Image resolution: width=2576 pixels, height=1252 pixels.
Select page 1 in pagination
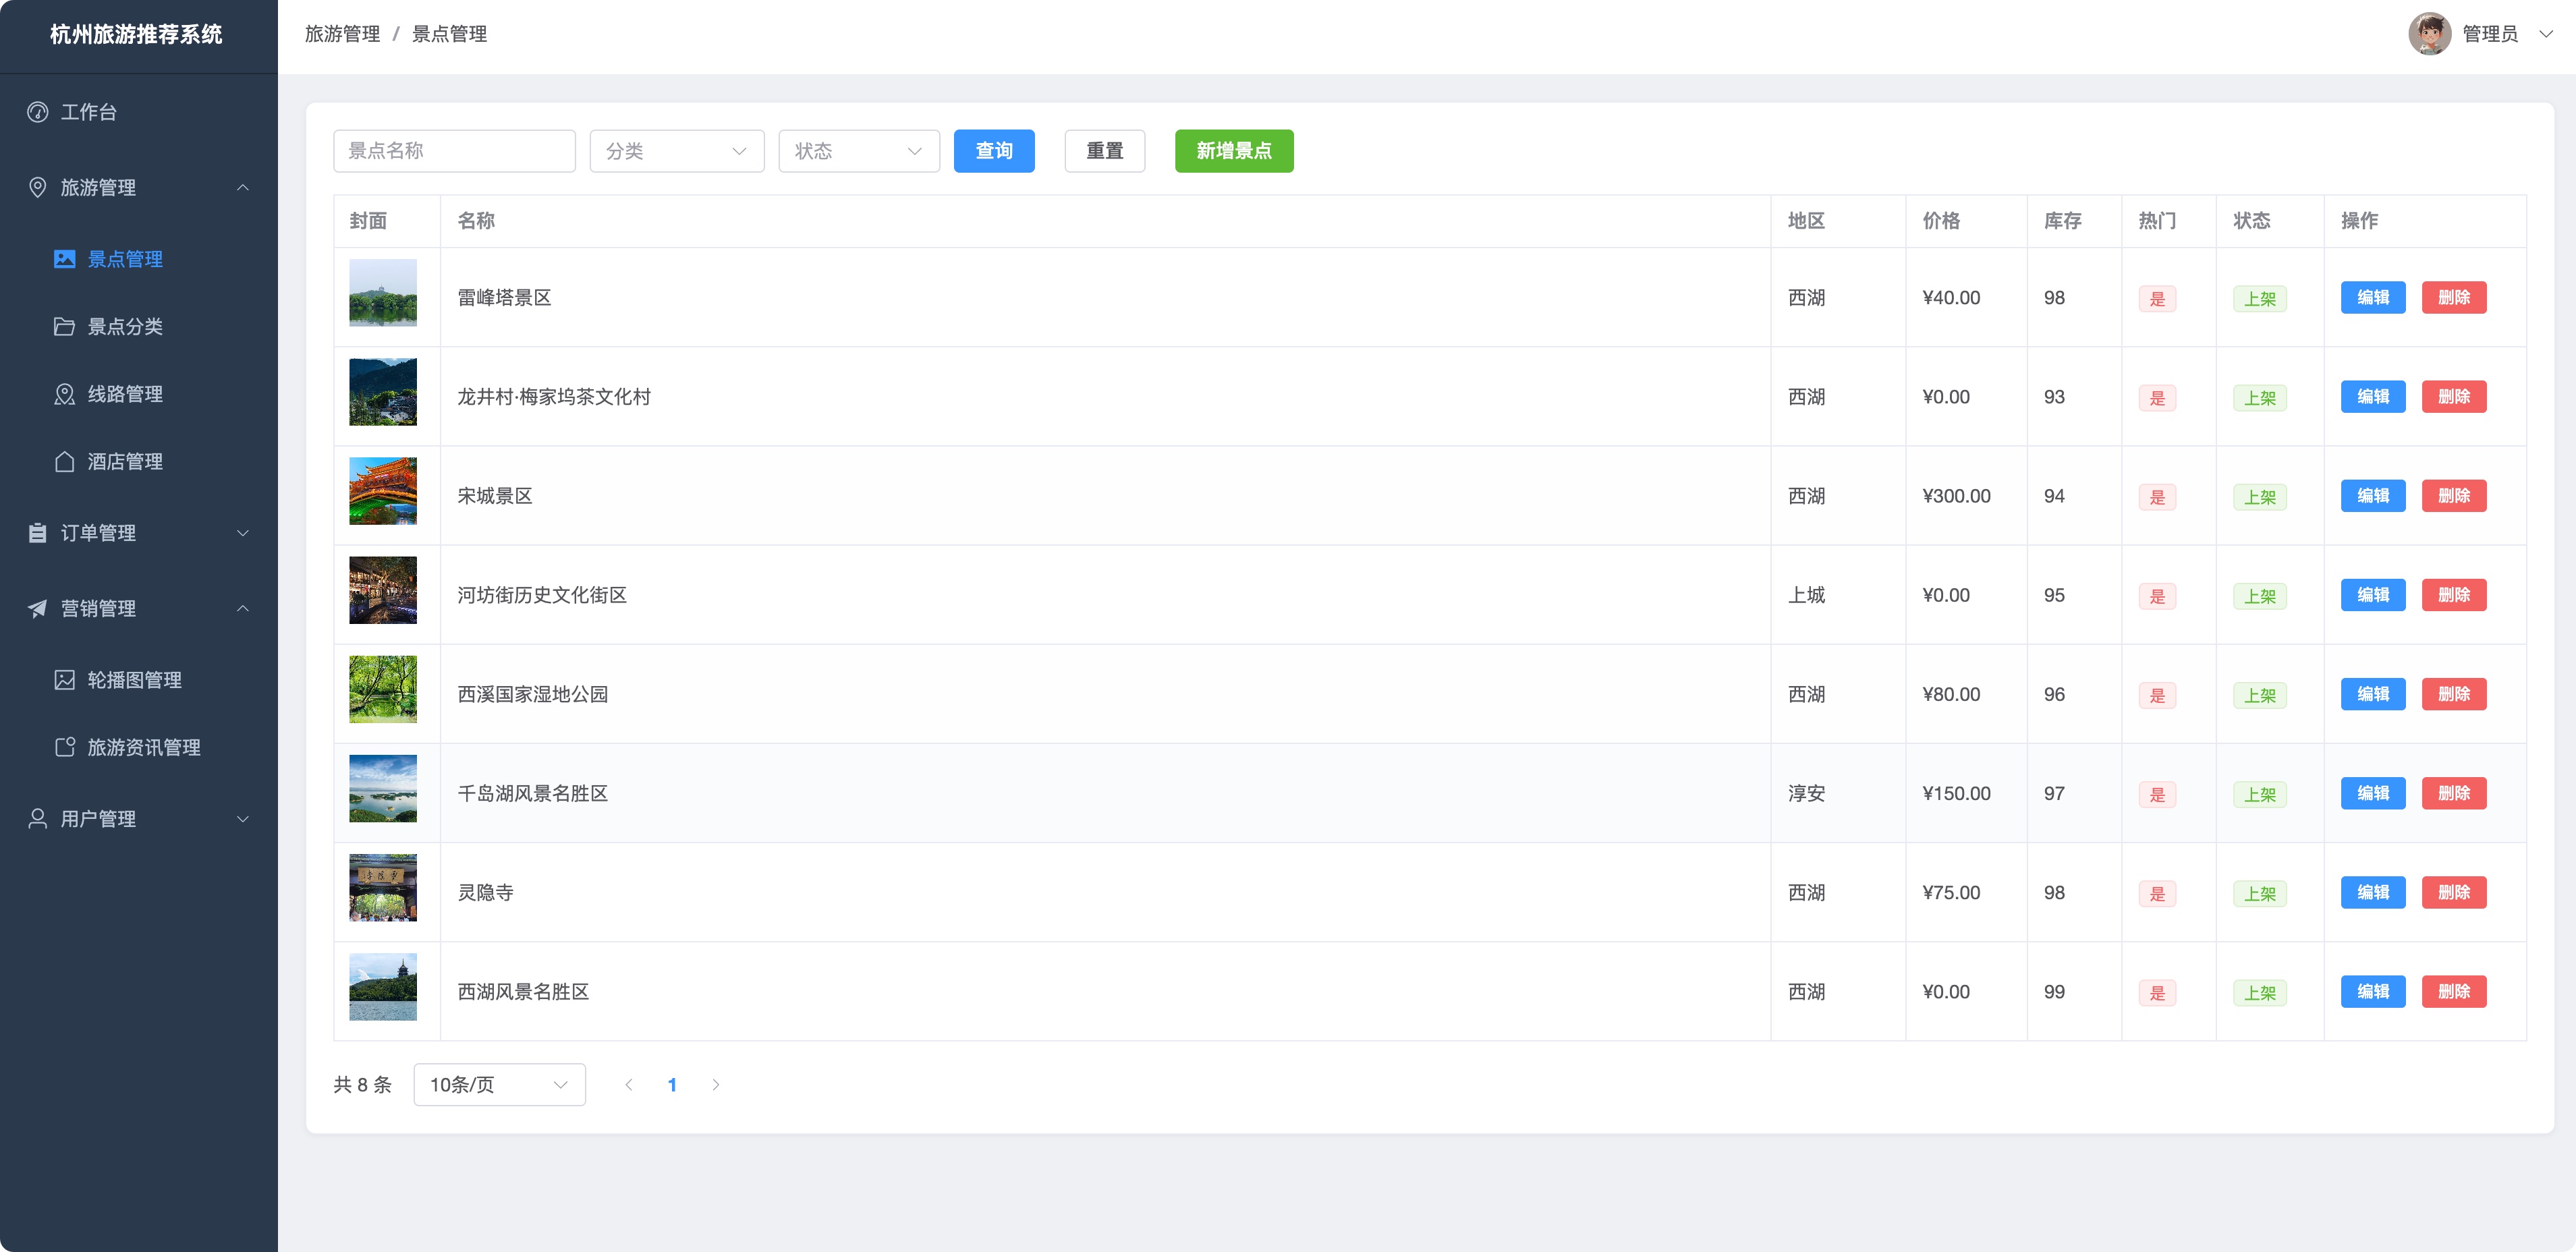pyautogui.click(x=672, y=1085)
